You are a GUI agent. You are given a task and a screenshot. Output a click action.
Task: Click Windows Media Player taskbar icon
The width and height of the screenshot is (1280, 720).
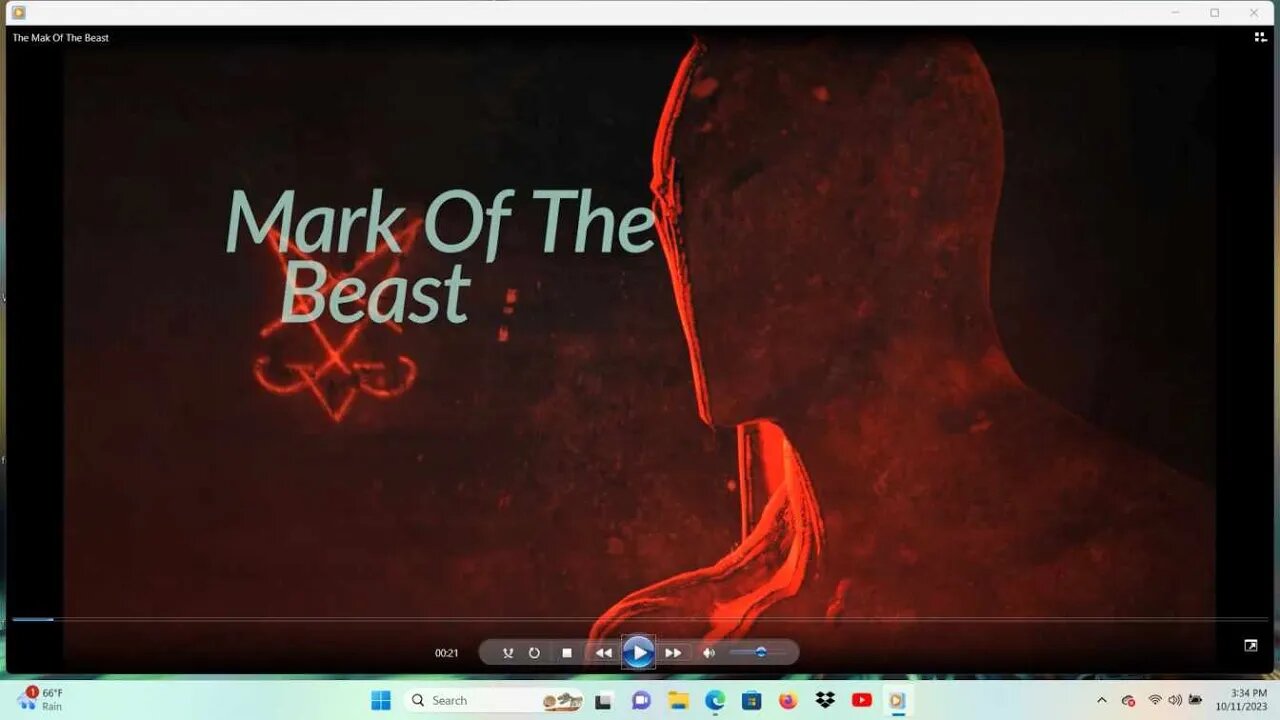897,700
